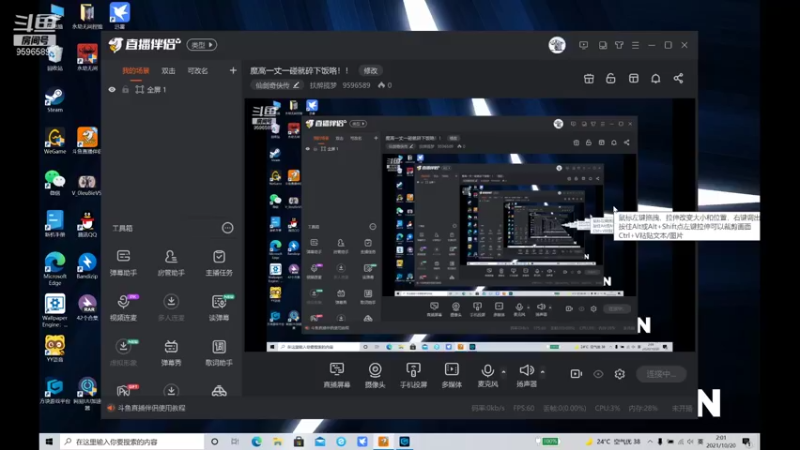The width and height of the screenshot is (800, 450).
Task: Open the hamburger menu in title bar
Action: [x=635, y=45]
